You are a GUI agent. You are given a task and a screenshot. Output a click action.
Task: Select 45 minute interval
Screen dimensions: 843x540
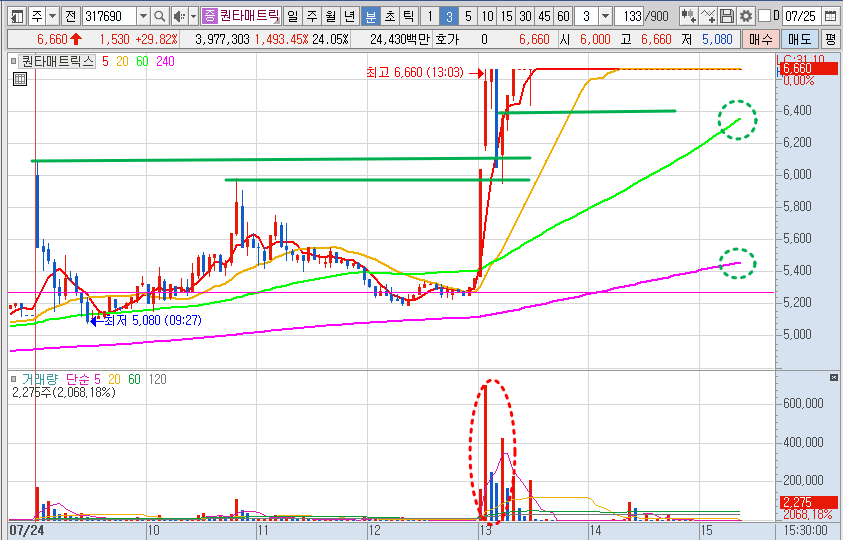coord(545,17)
